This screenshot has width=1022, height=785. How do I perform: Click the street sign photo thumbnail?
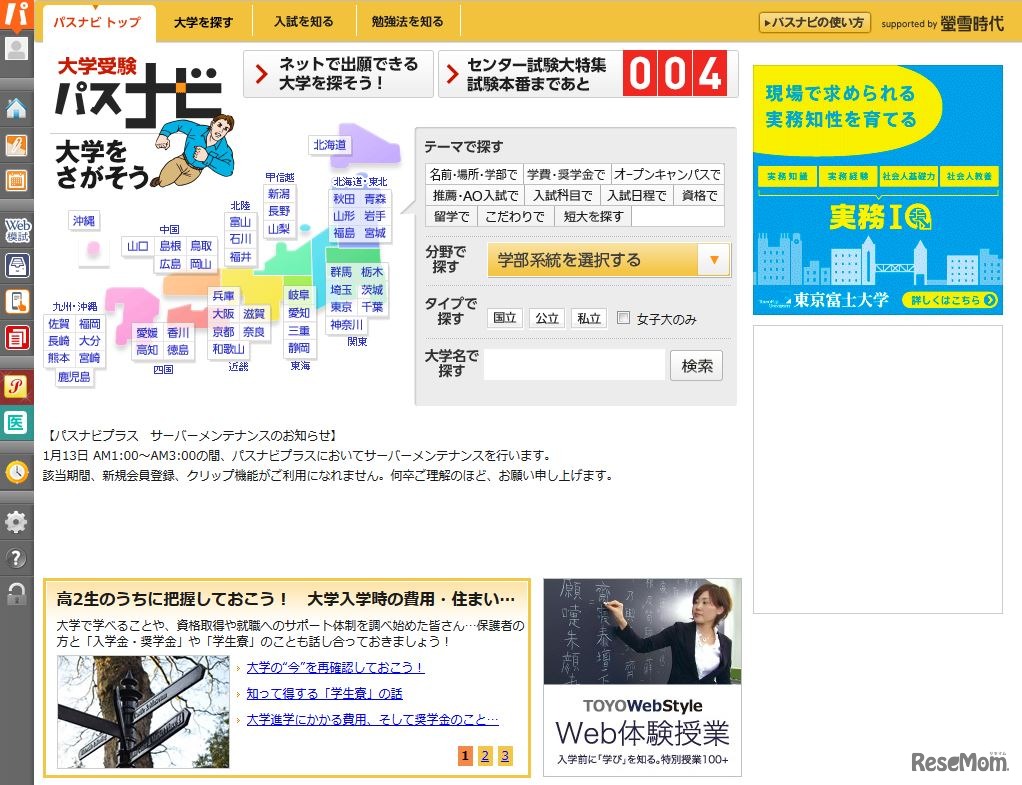pyautogui.click(x=143, y=711)
